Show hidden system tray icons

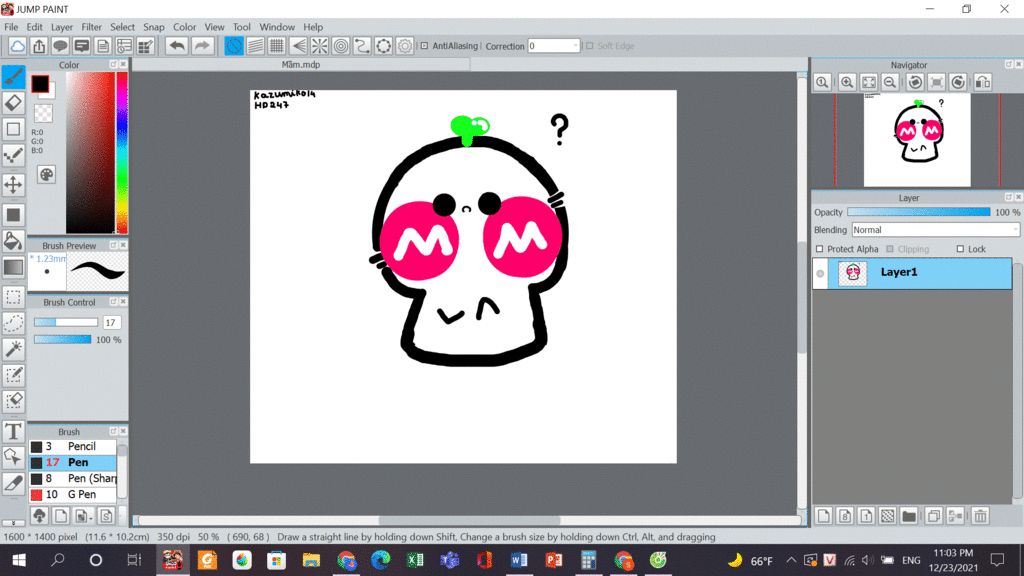coord(791,560)
